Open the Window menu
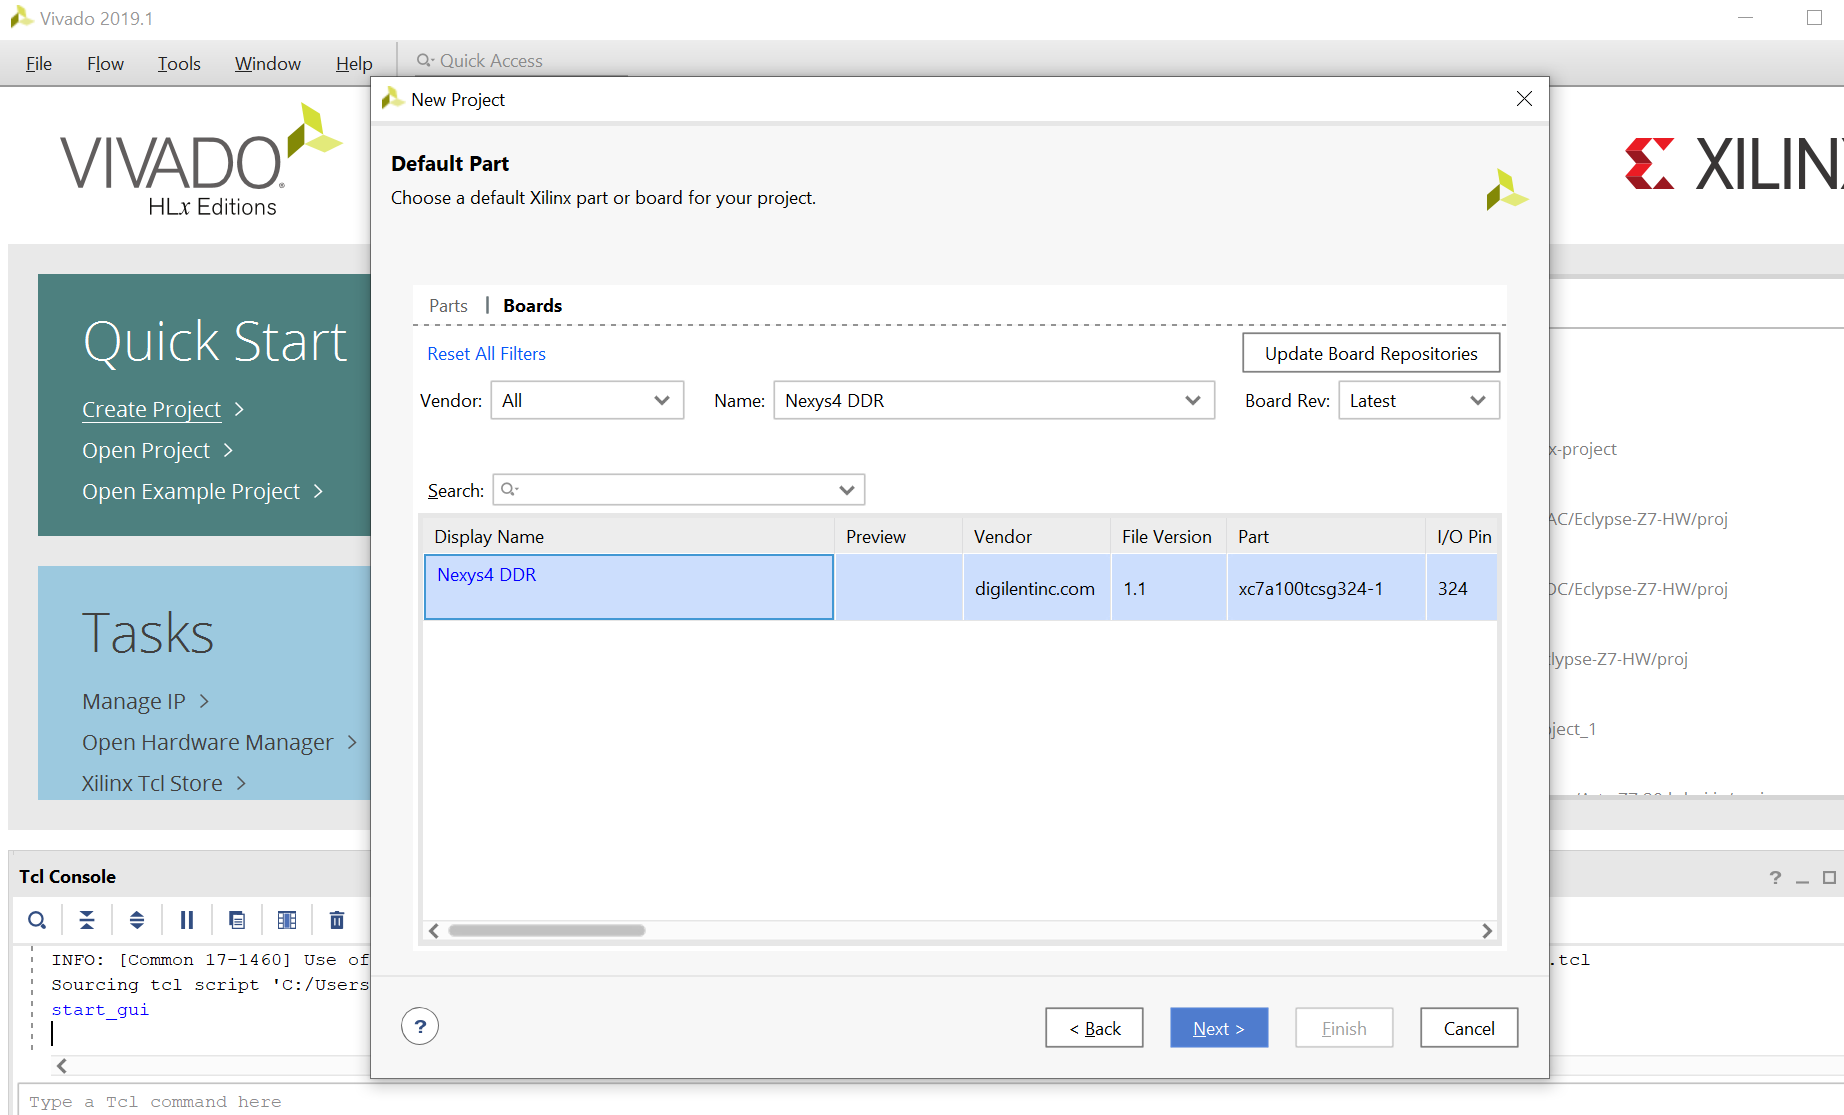This screenshot has width=1844, height=1115. coord(268,64)
